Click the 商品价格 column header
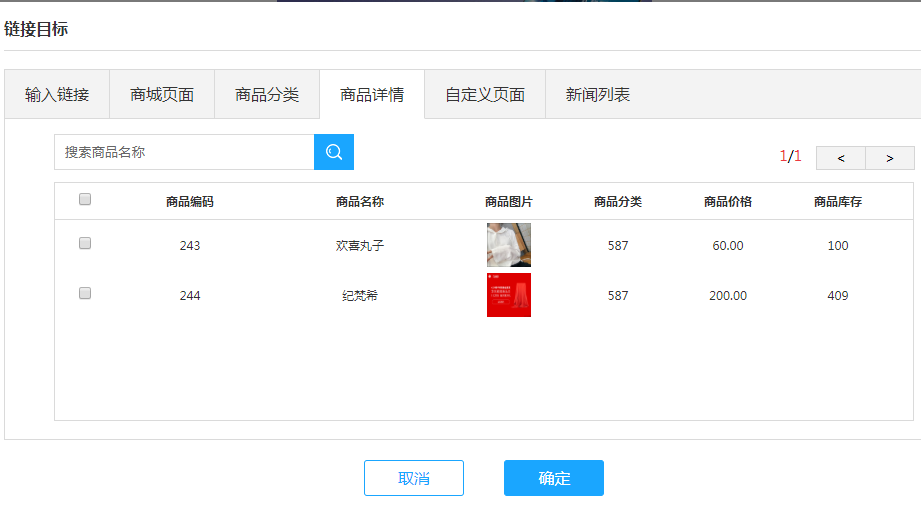 [x=728, y=202]
